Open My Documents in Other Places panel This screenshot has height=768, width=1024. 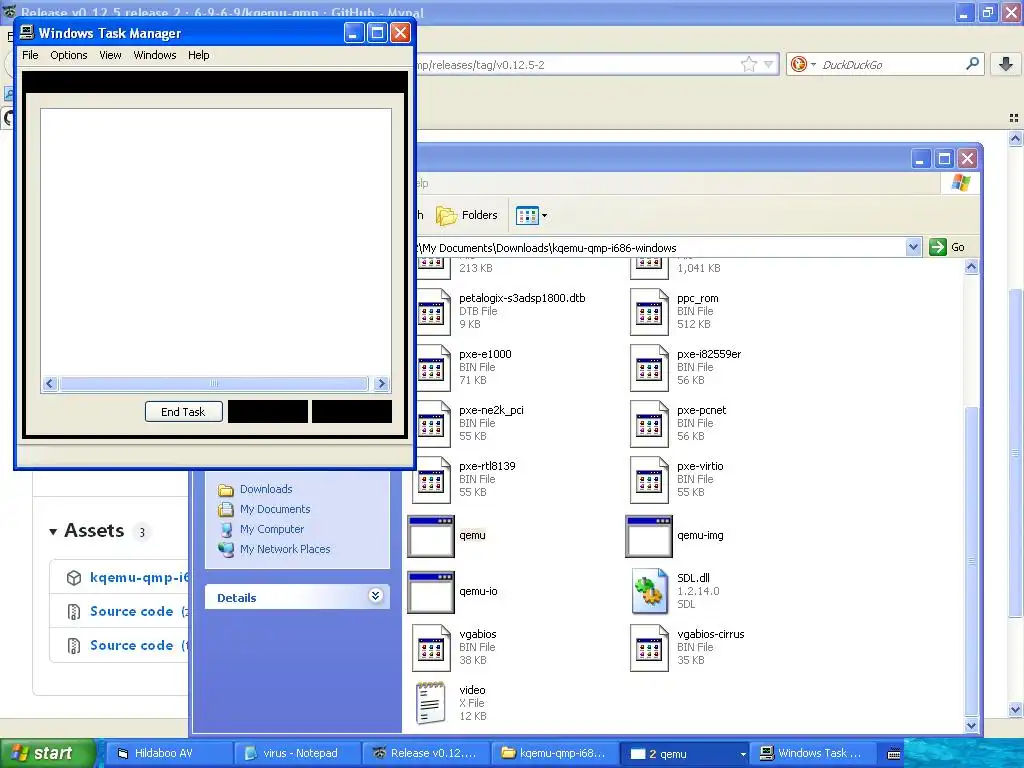[x=275, y=509]
